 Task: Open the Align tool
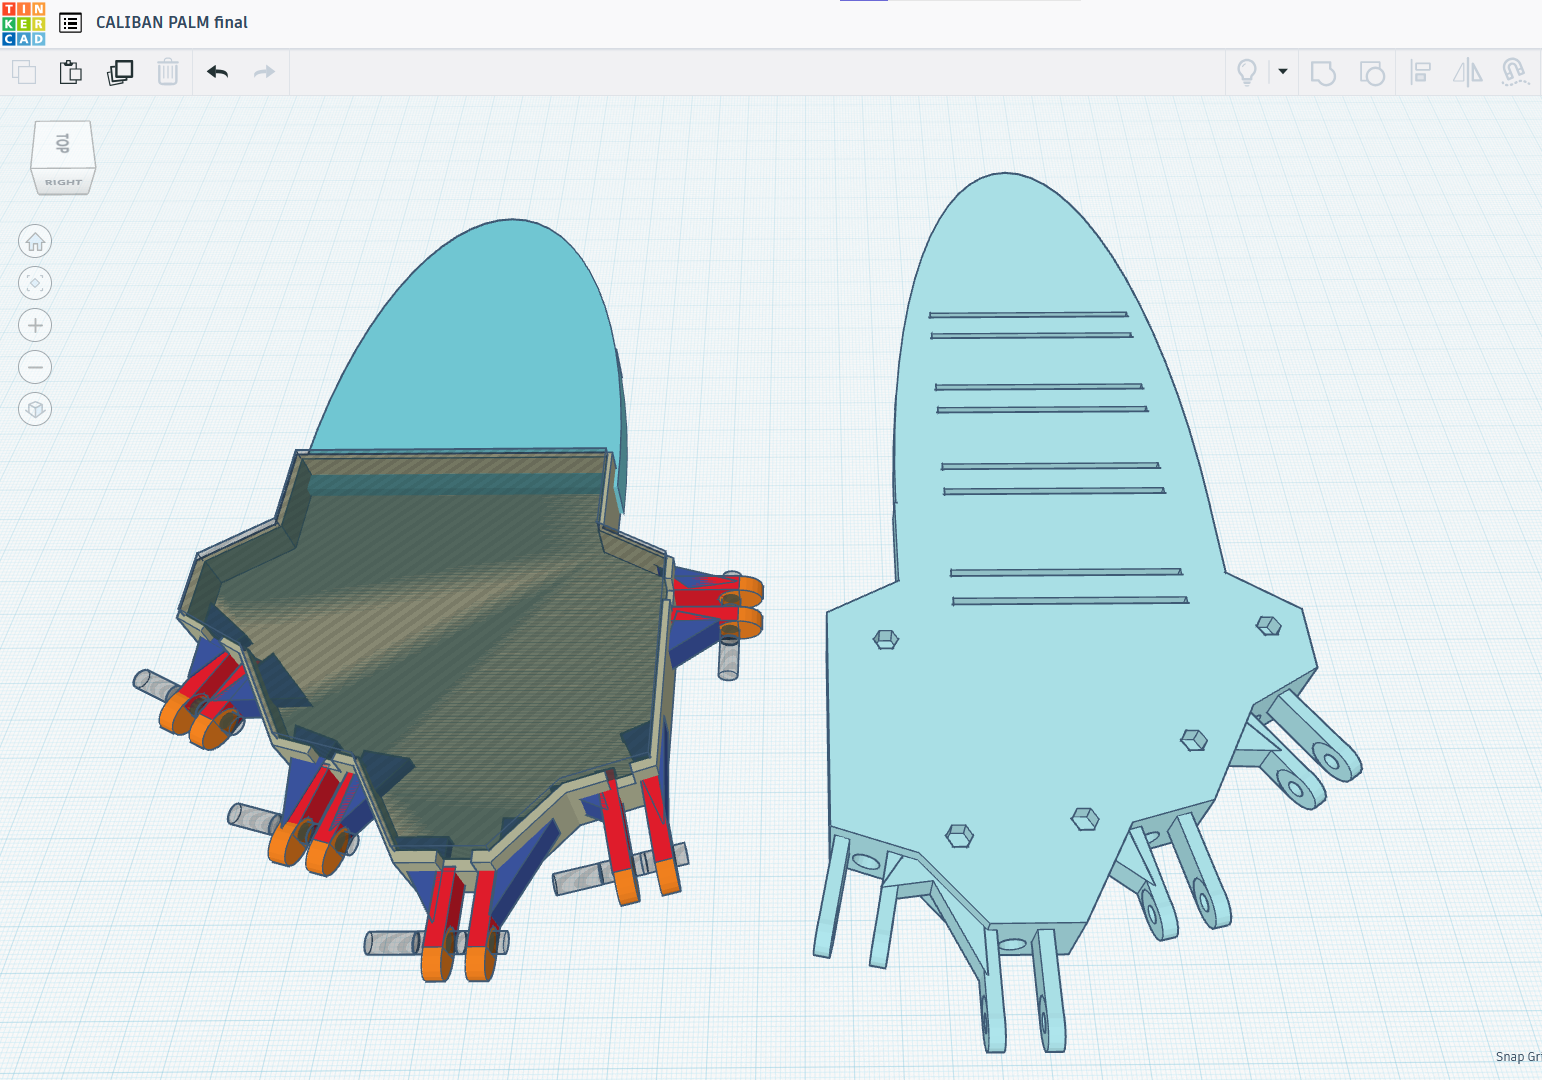[1420, 72]
